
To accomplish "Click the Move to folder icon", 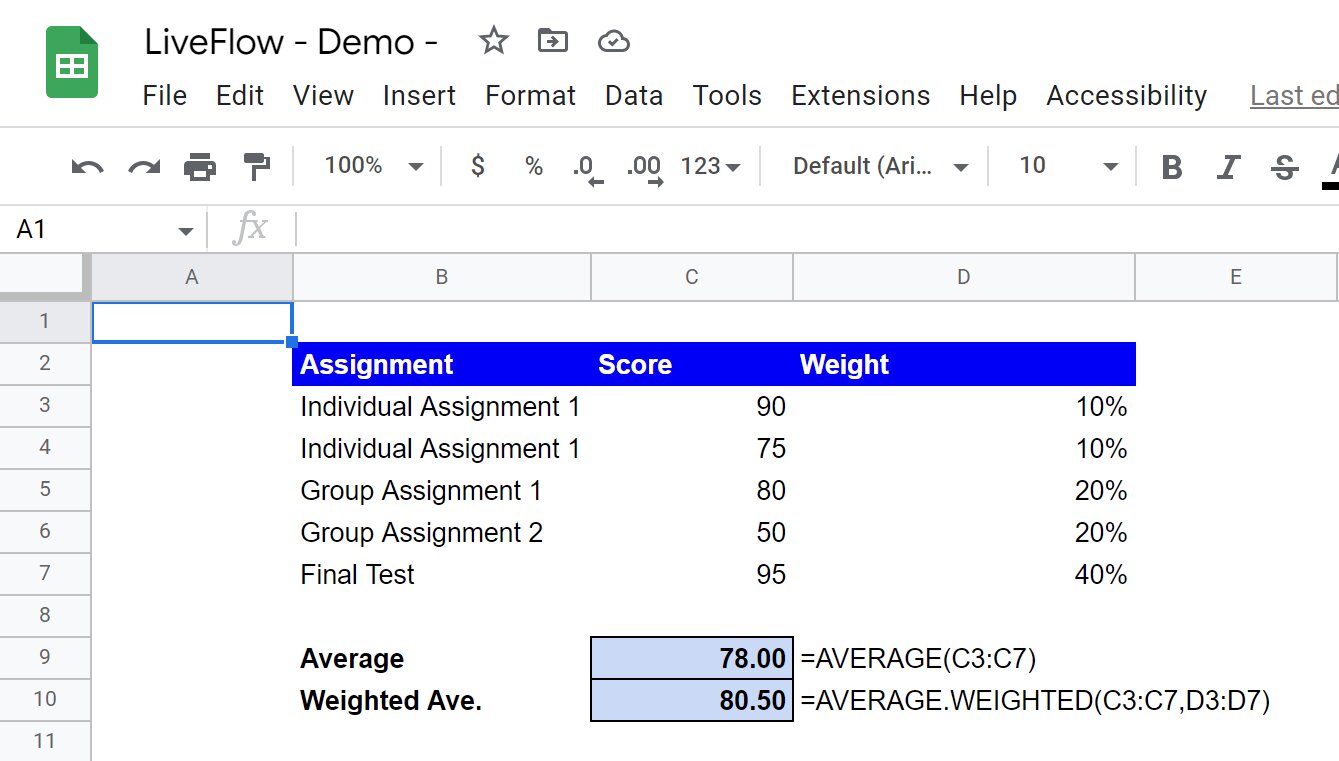I will 552,41.
